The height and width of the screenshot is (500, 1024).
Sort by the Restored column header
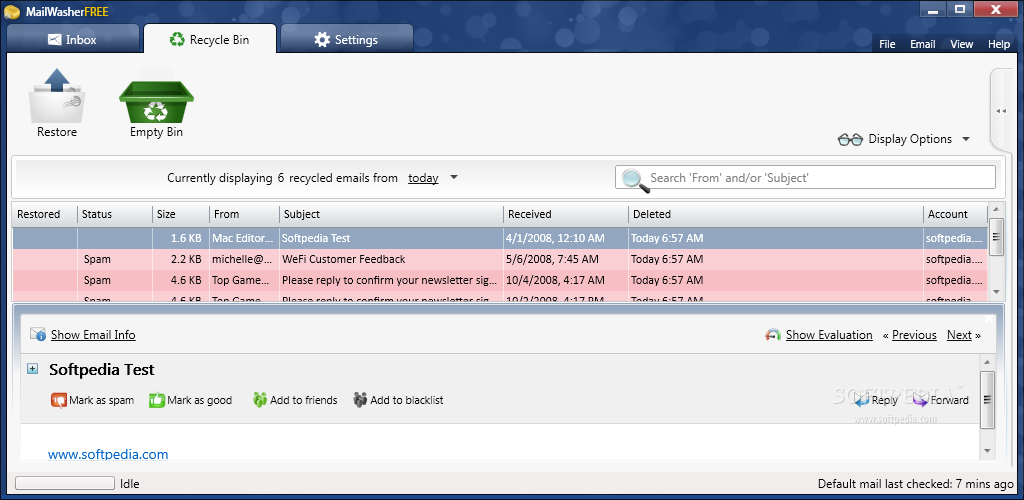[x=44, y=214]
